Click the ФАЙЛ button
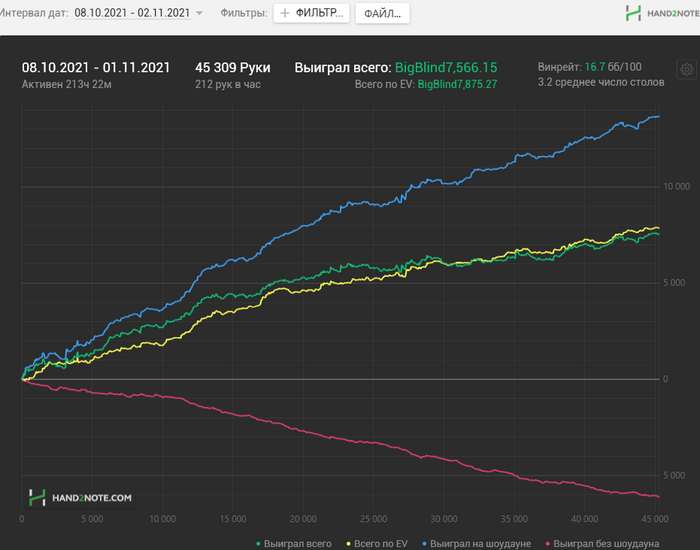This screenshot has width=700, height=550. point(383,13)
